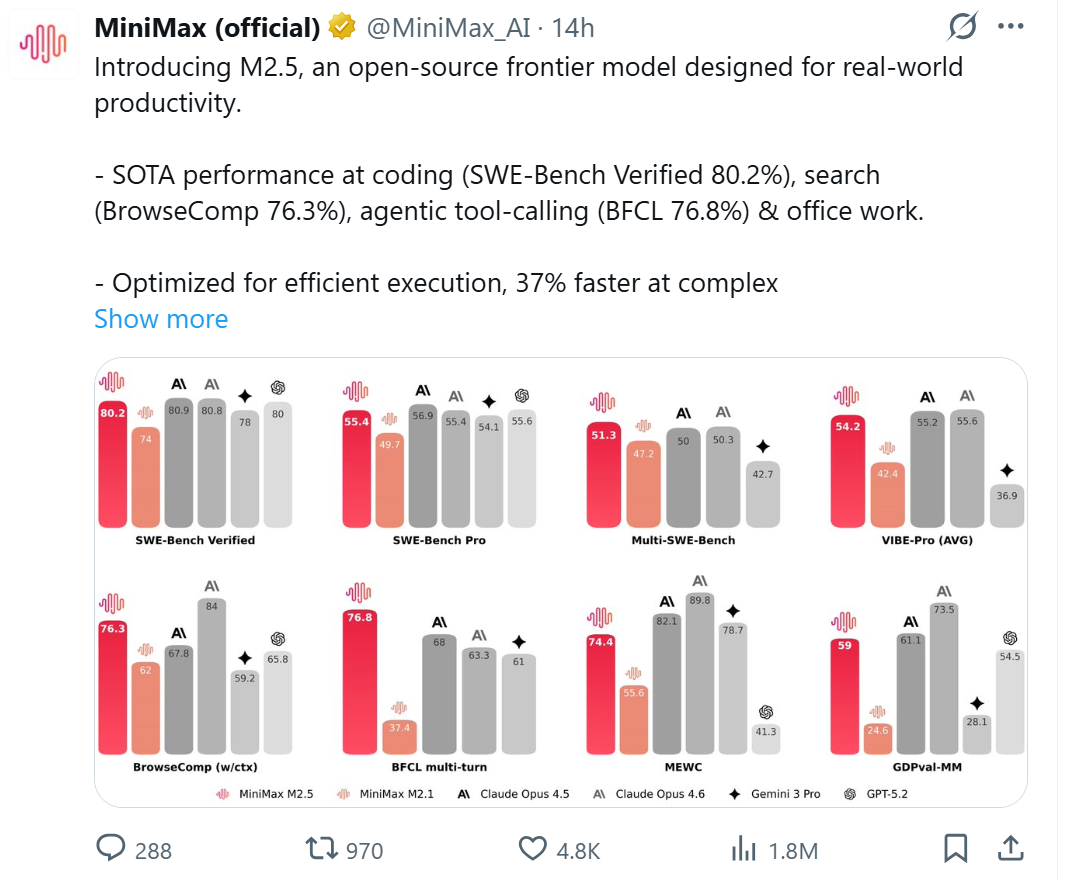
Task: Expand the truncated post with Show more
Action: coord(161,319)
